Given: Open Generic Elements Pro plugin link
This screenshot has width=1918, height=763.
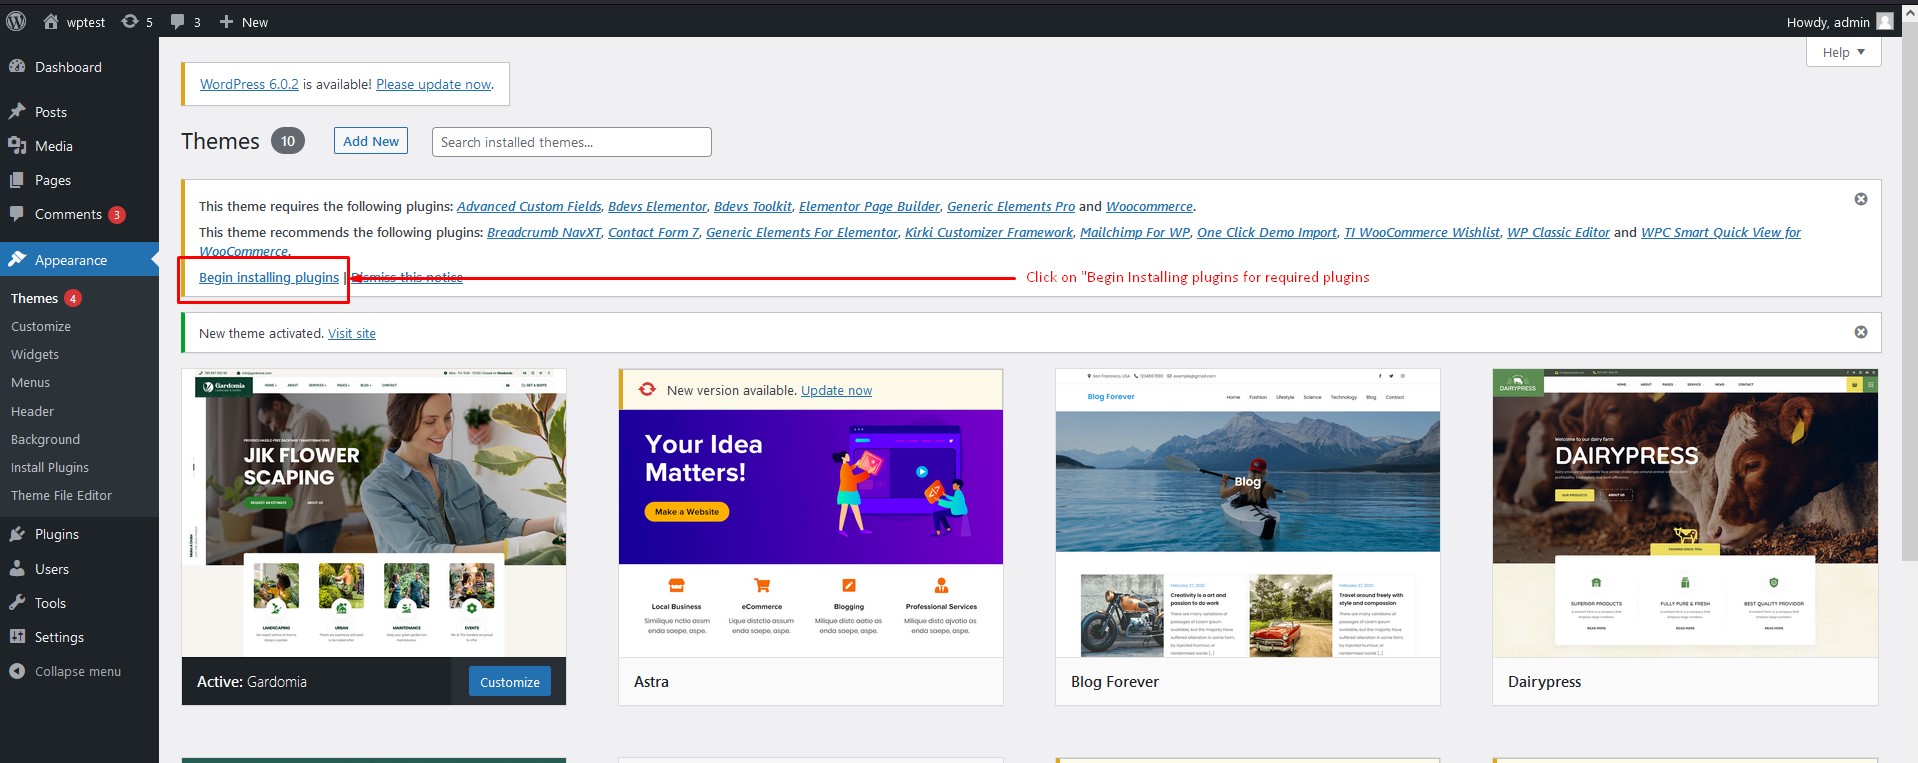Looking at the screenshot, I should click(1011, 206).
